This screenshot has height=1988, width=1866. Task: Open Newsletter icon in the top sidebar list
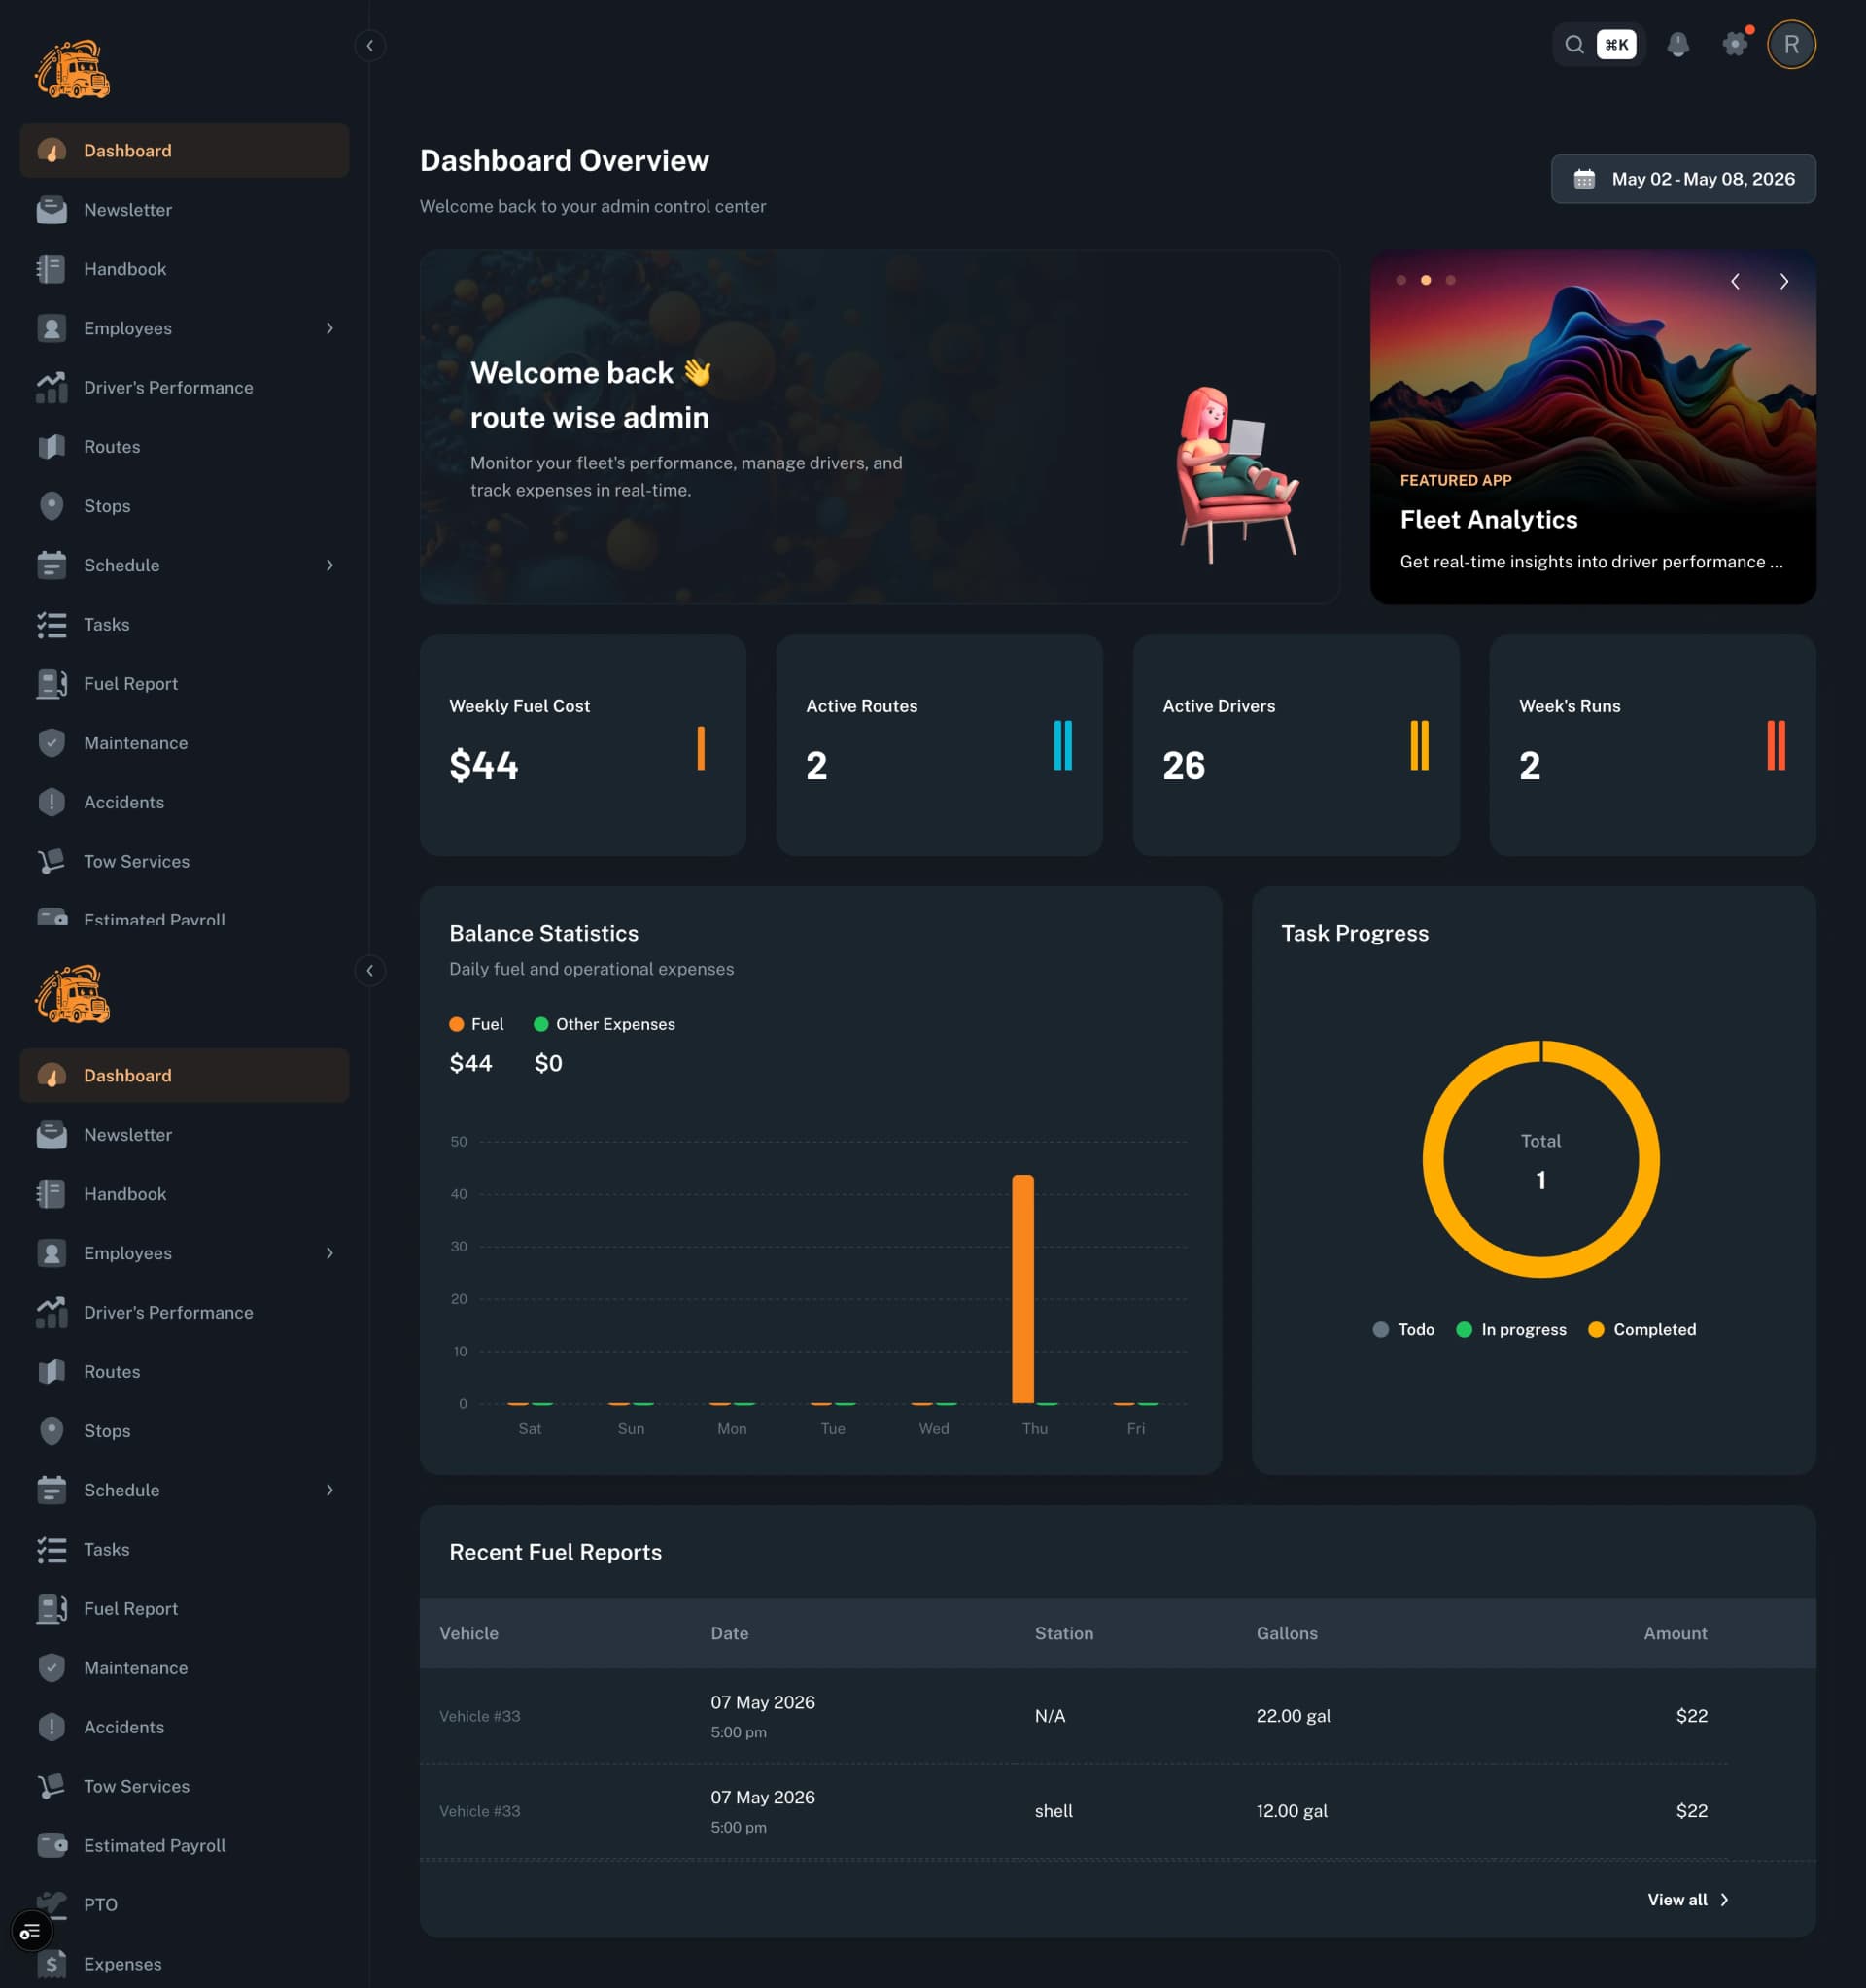pyautogui.click(x=52, y=210)
